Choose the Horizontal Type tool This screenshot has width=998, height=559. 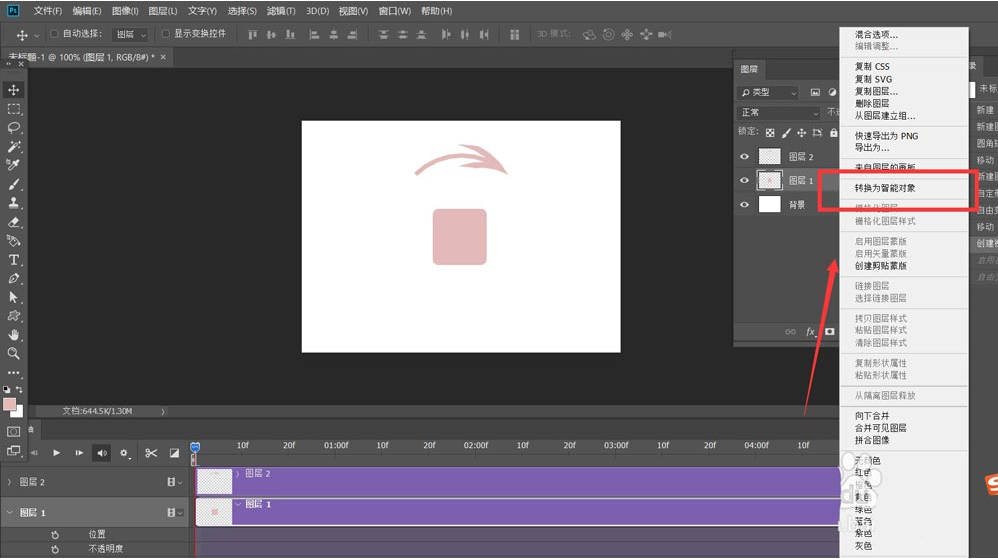click(x=14, y=260)
